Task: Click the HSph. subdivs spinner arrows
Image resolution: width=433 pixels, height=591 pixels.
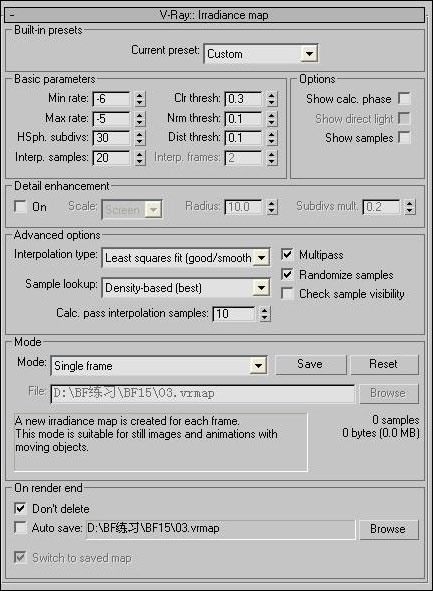Action: click(139, 138)
